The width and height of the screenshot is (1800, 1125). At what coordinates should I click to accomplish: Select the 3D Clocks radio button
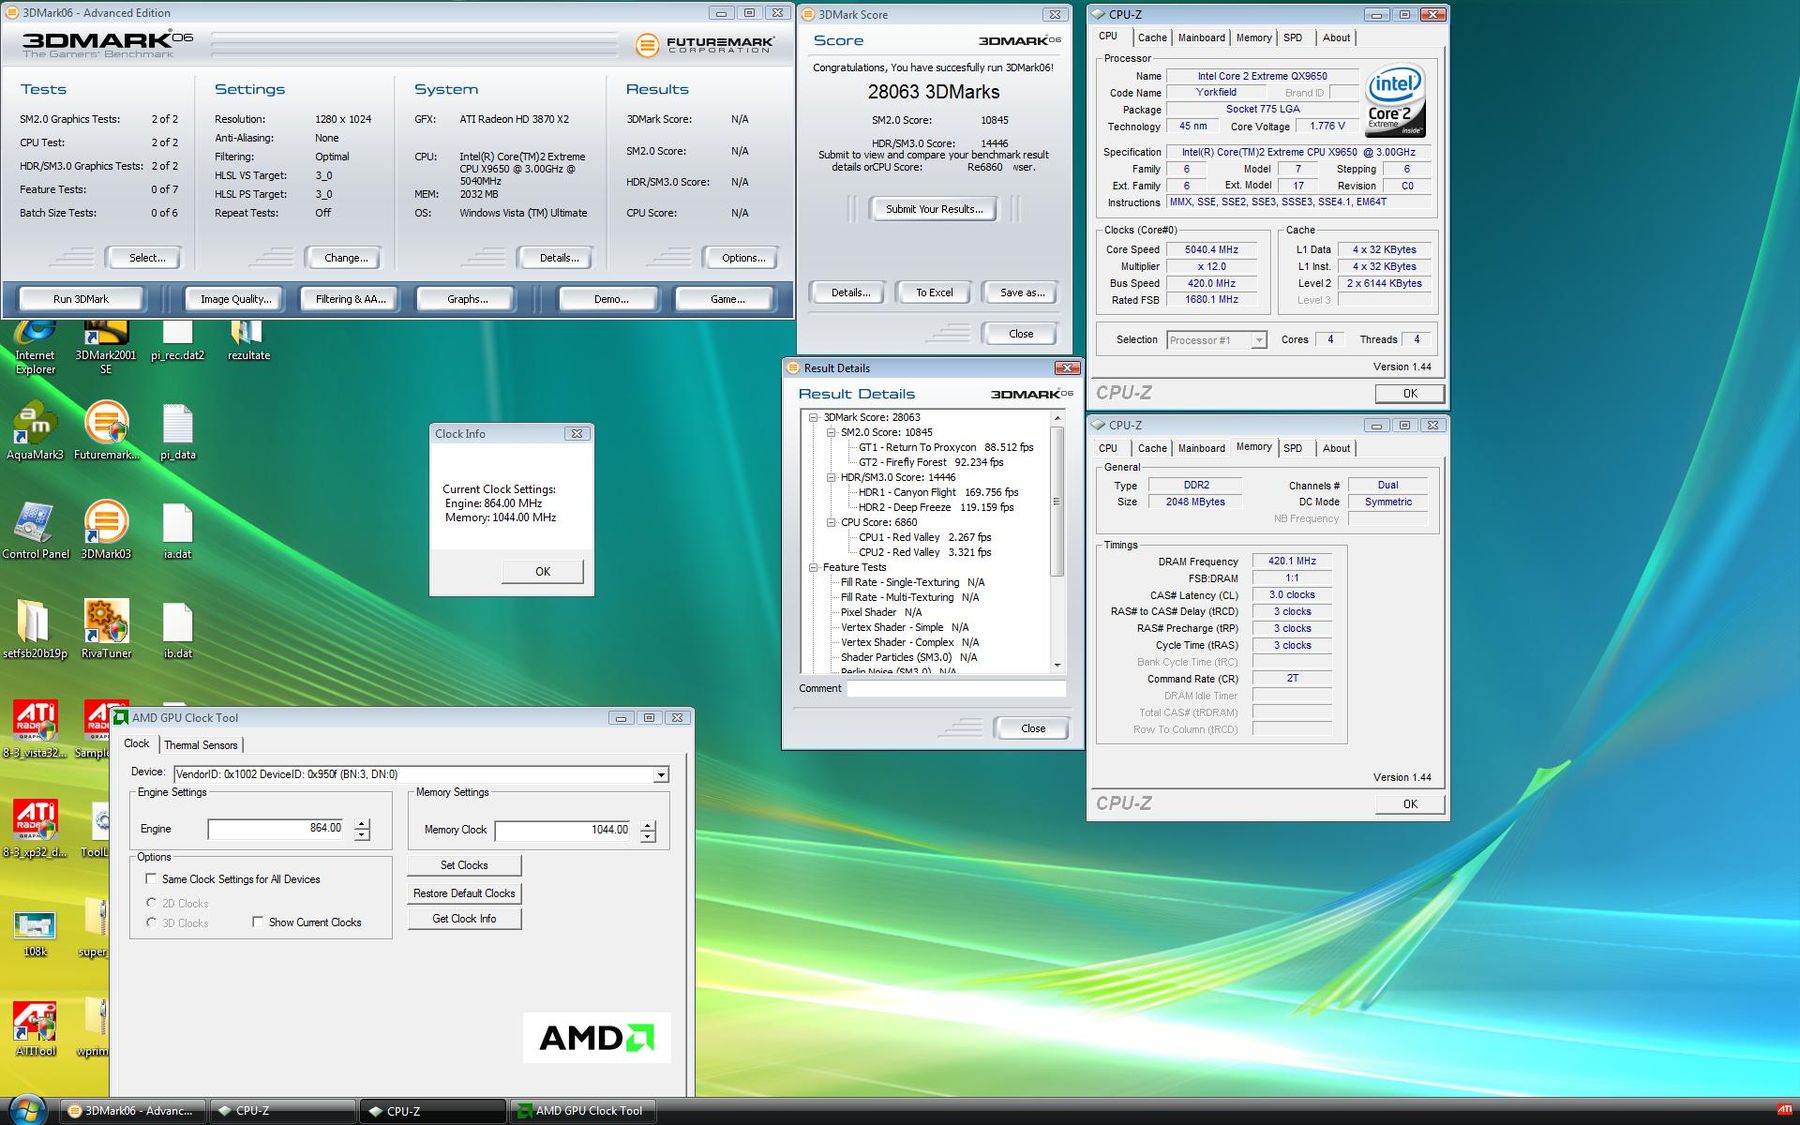tap(152, 922)
